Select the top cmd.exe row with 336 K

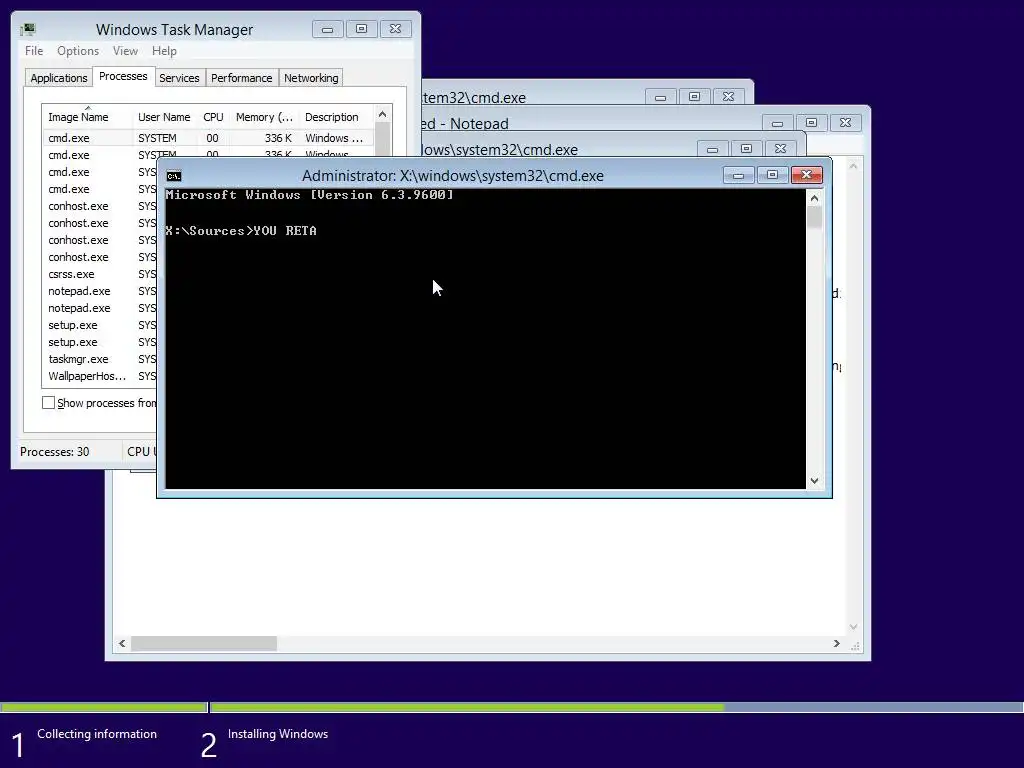click(209, 138)
